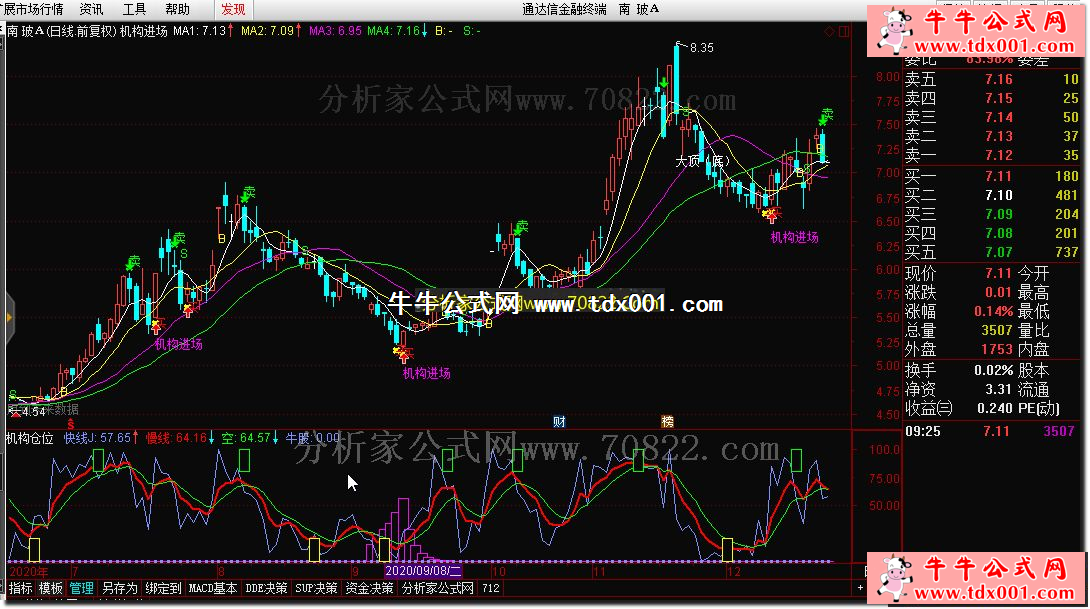Click the 买三 price 7.09
The image size is (1090, 609).
[998, 214]
